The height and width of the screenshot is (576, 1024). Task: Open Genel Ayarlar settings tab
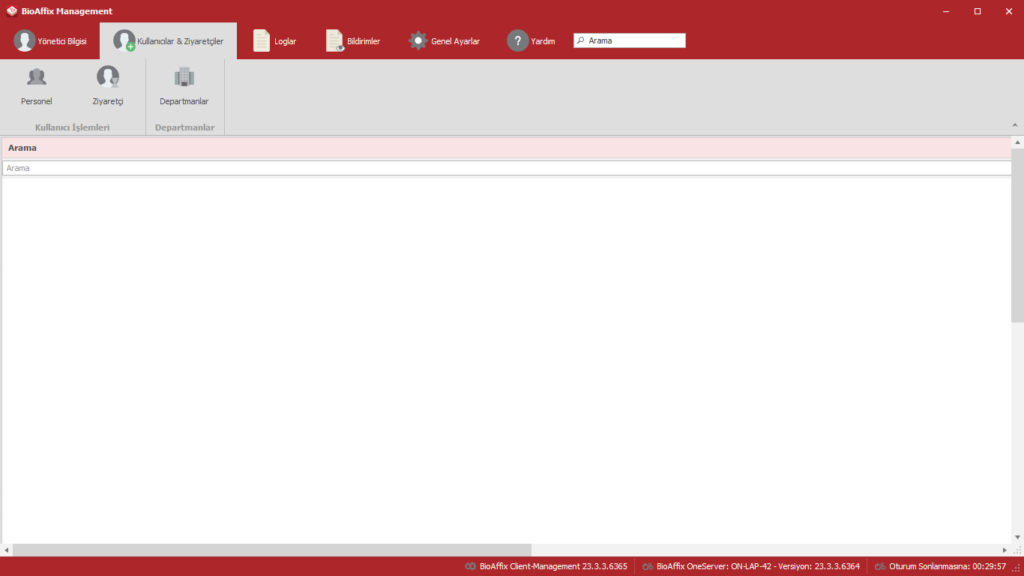tap(444, 40)
